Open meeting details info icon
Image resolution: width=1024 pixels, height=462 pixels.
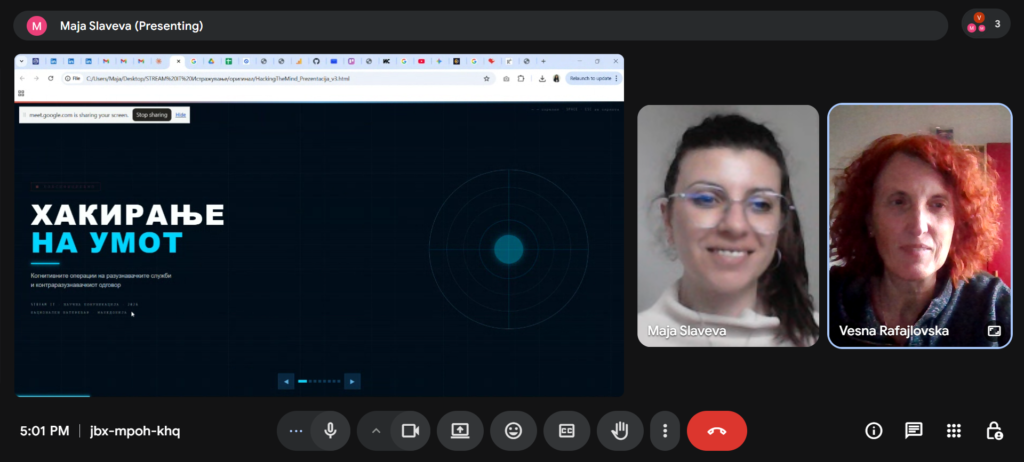tap(873, 431)
